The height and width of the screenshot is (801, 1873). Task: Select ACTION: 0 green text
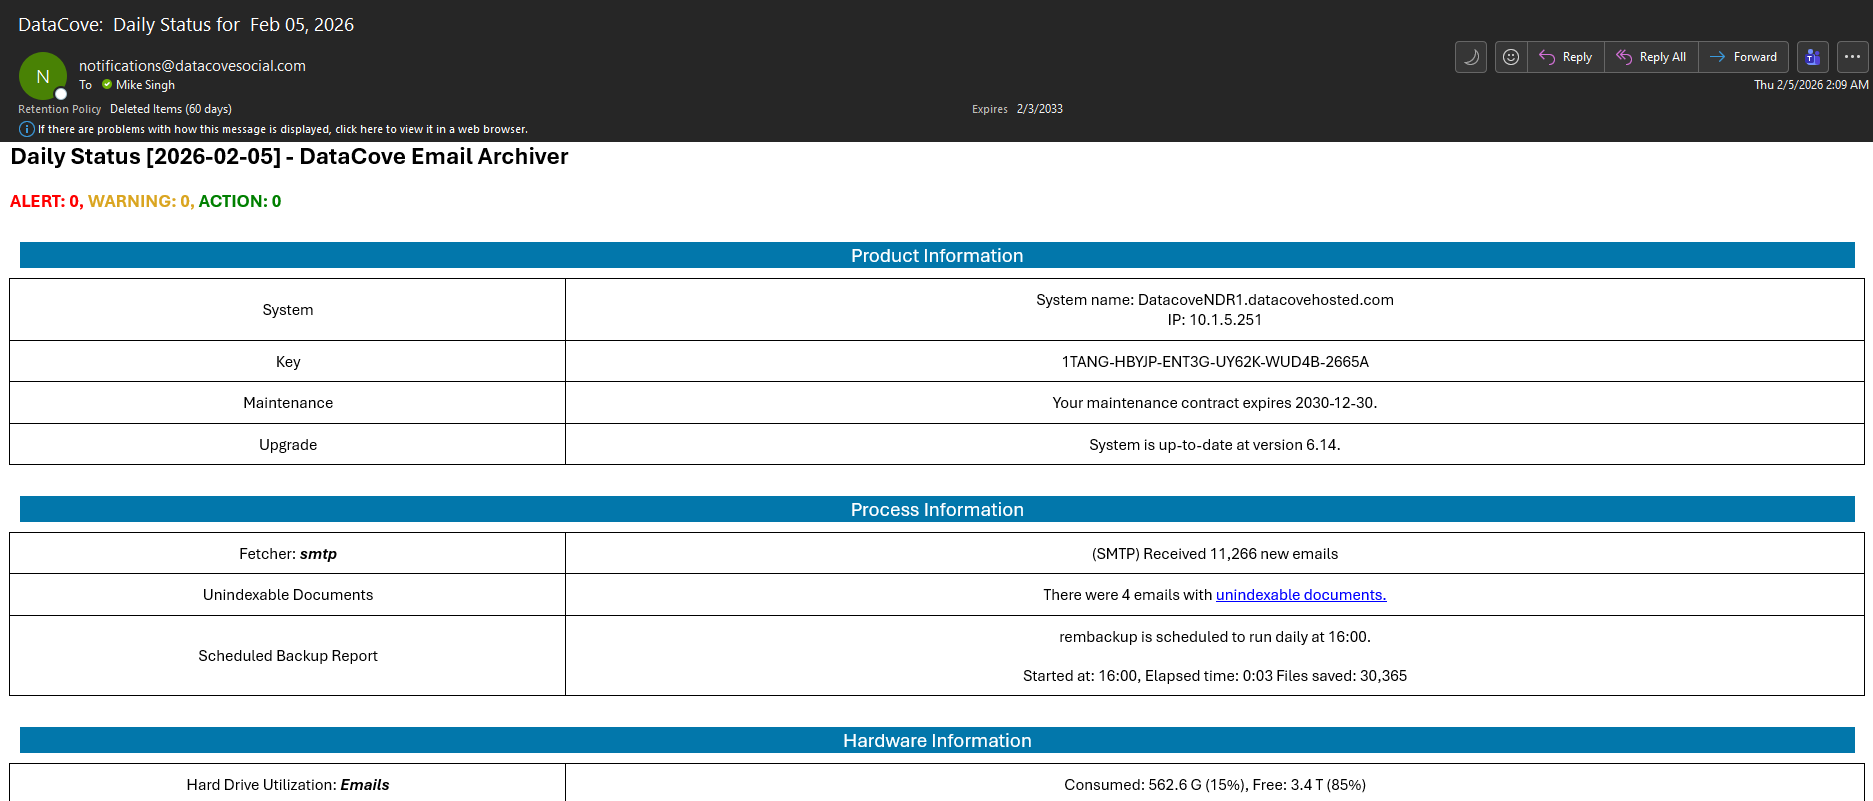pos(240,201)
